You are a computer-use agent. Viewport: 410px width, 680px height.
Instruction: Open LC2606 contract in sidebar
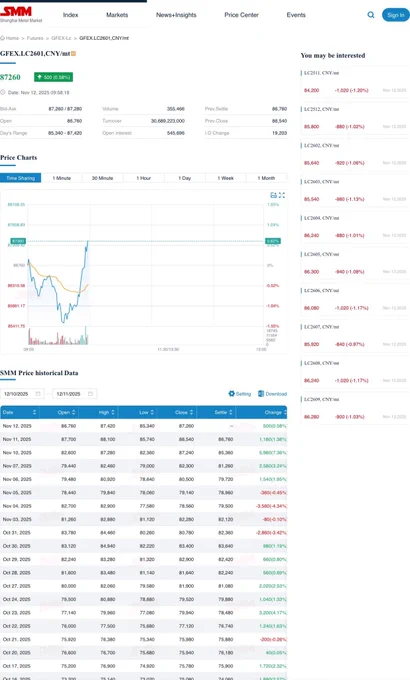tap(321, 291)
